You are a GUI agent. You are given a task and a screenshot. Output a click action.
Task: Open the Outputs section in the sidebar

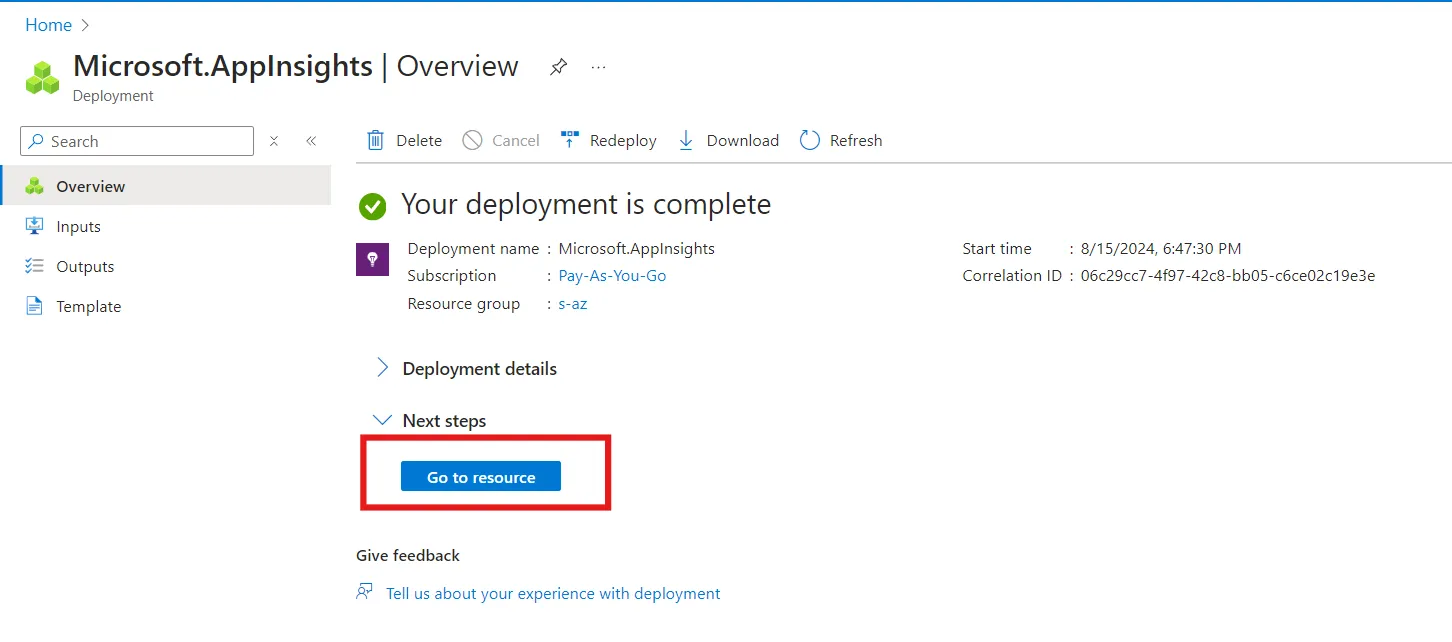point(85,266)
